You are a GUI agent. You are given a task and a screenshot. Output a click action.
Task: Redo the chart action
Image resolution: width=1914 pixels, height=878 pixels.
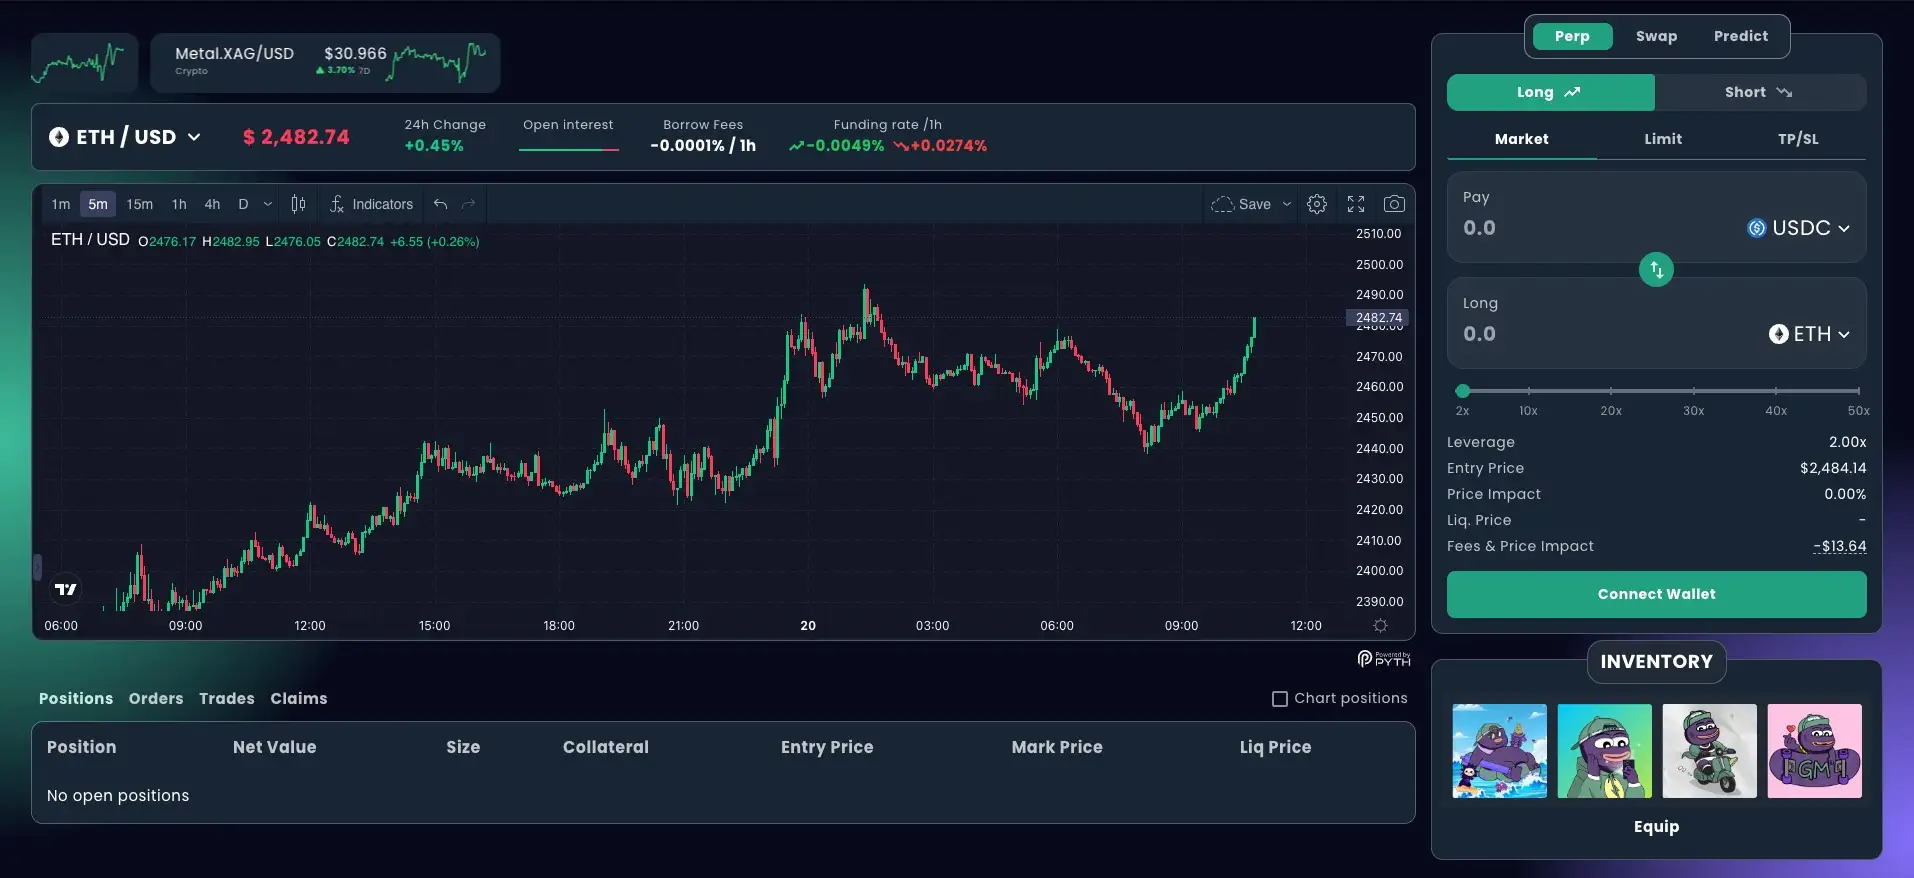click(468, 204)
